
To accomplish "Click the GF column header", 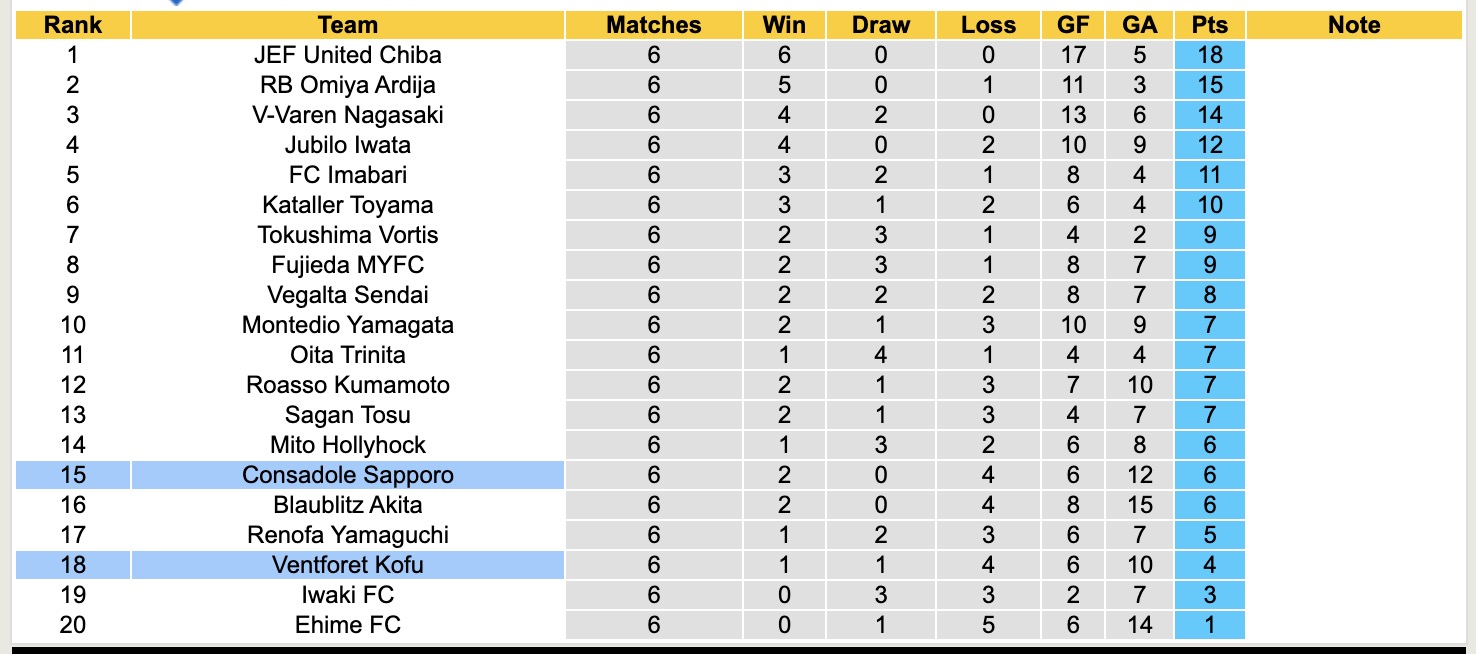I will pyautogui.click(x=1073, y=25).
